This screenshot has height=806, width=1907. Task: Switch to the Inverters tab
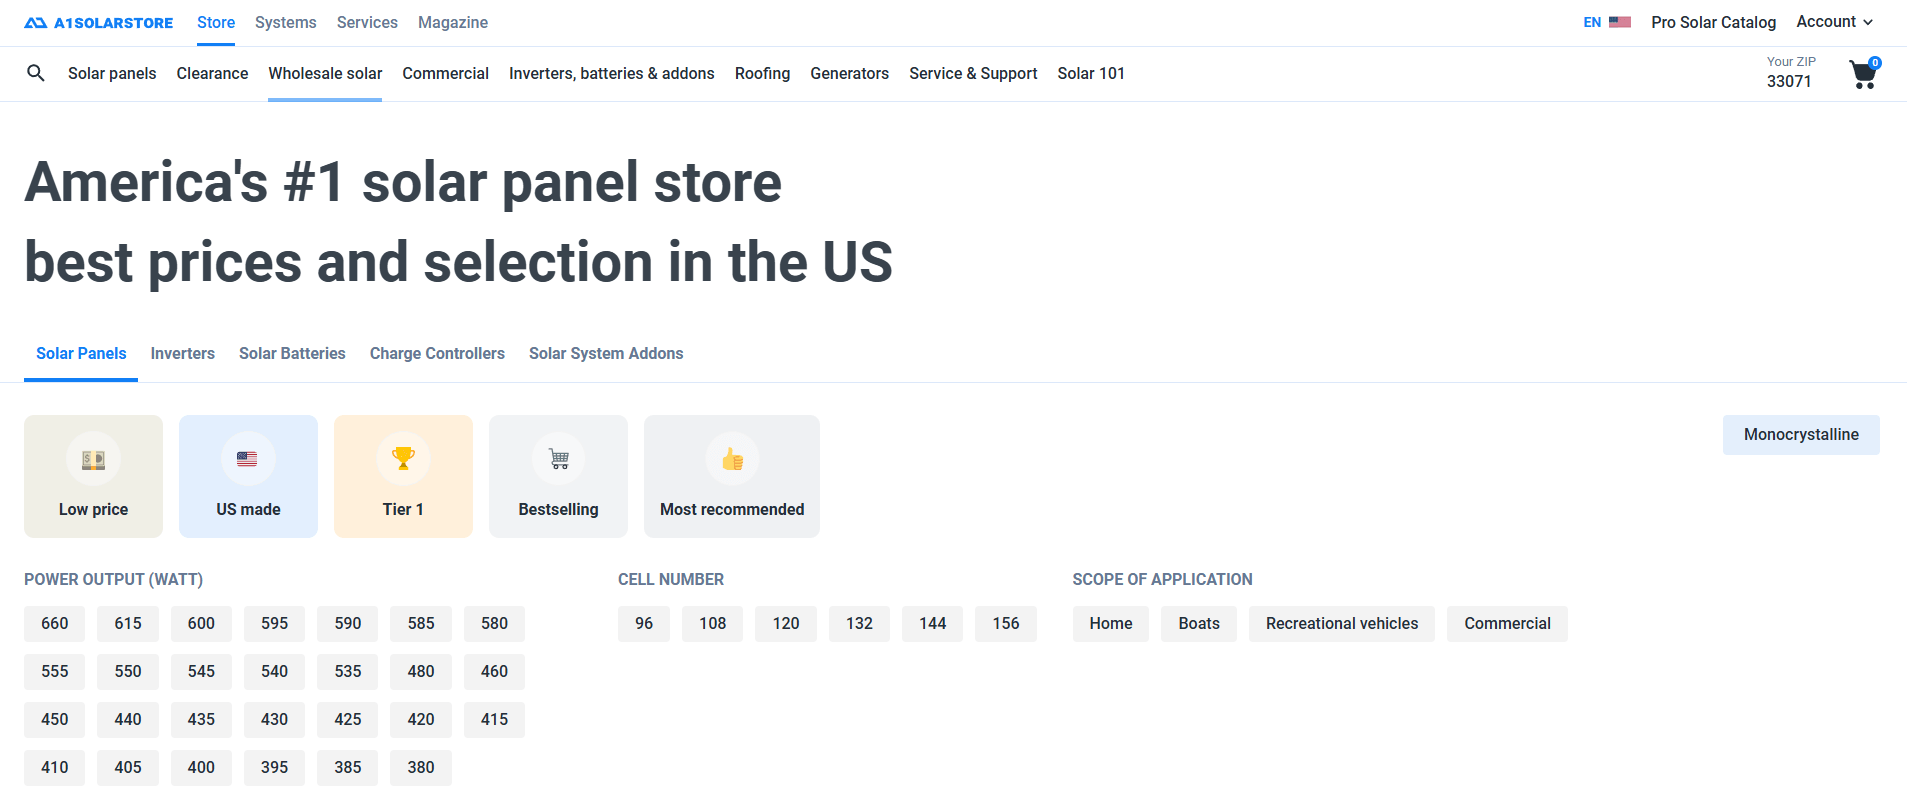point(182,354)
